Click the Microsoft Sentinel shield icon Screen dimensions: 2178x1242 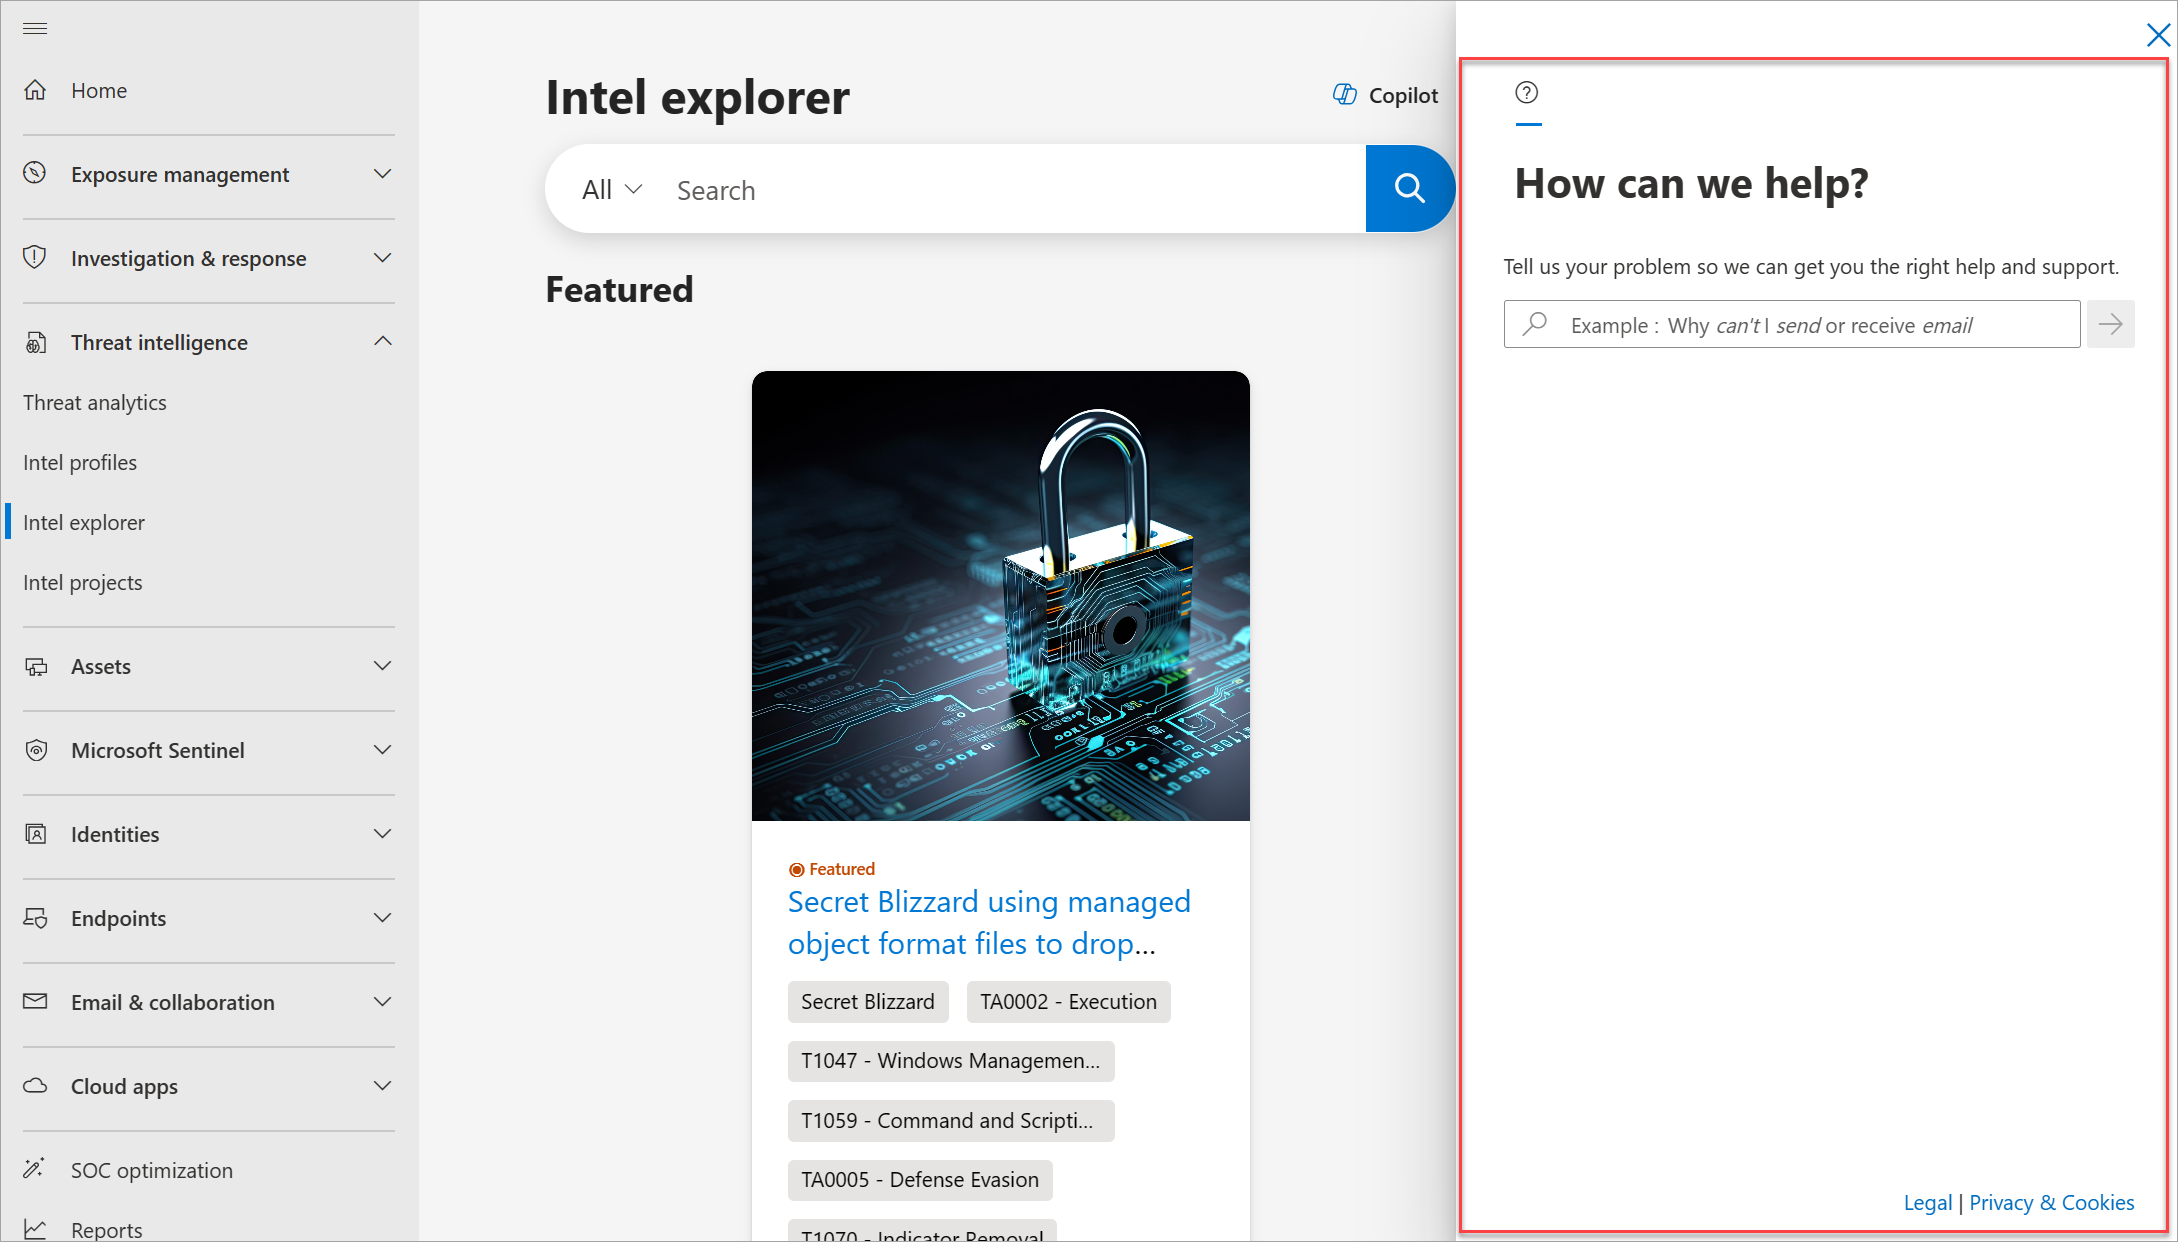36,750
